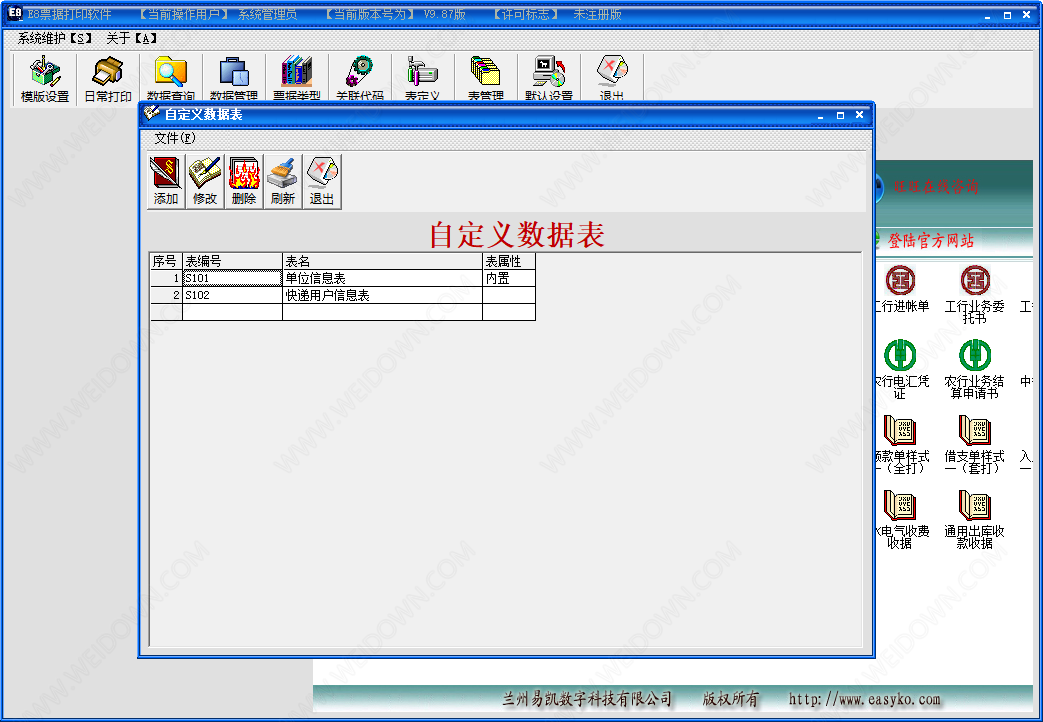Viewport: 1043px width, 722px height.
Task: Select 单位信息表 table name cell
Action: [382, 278]
